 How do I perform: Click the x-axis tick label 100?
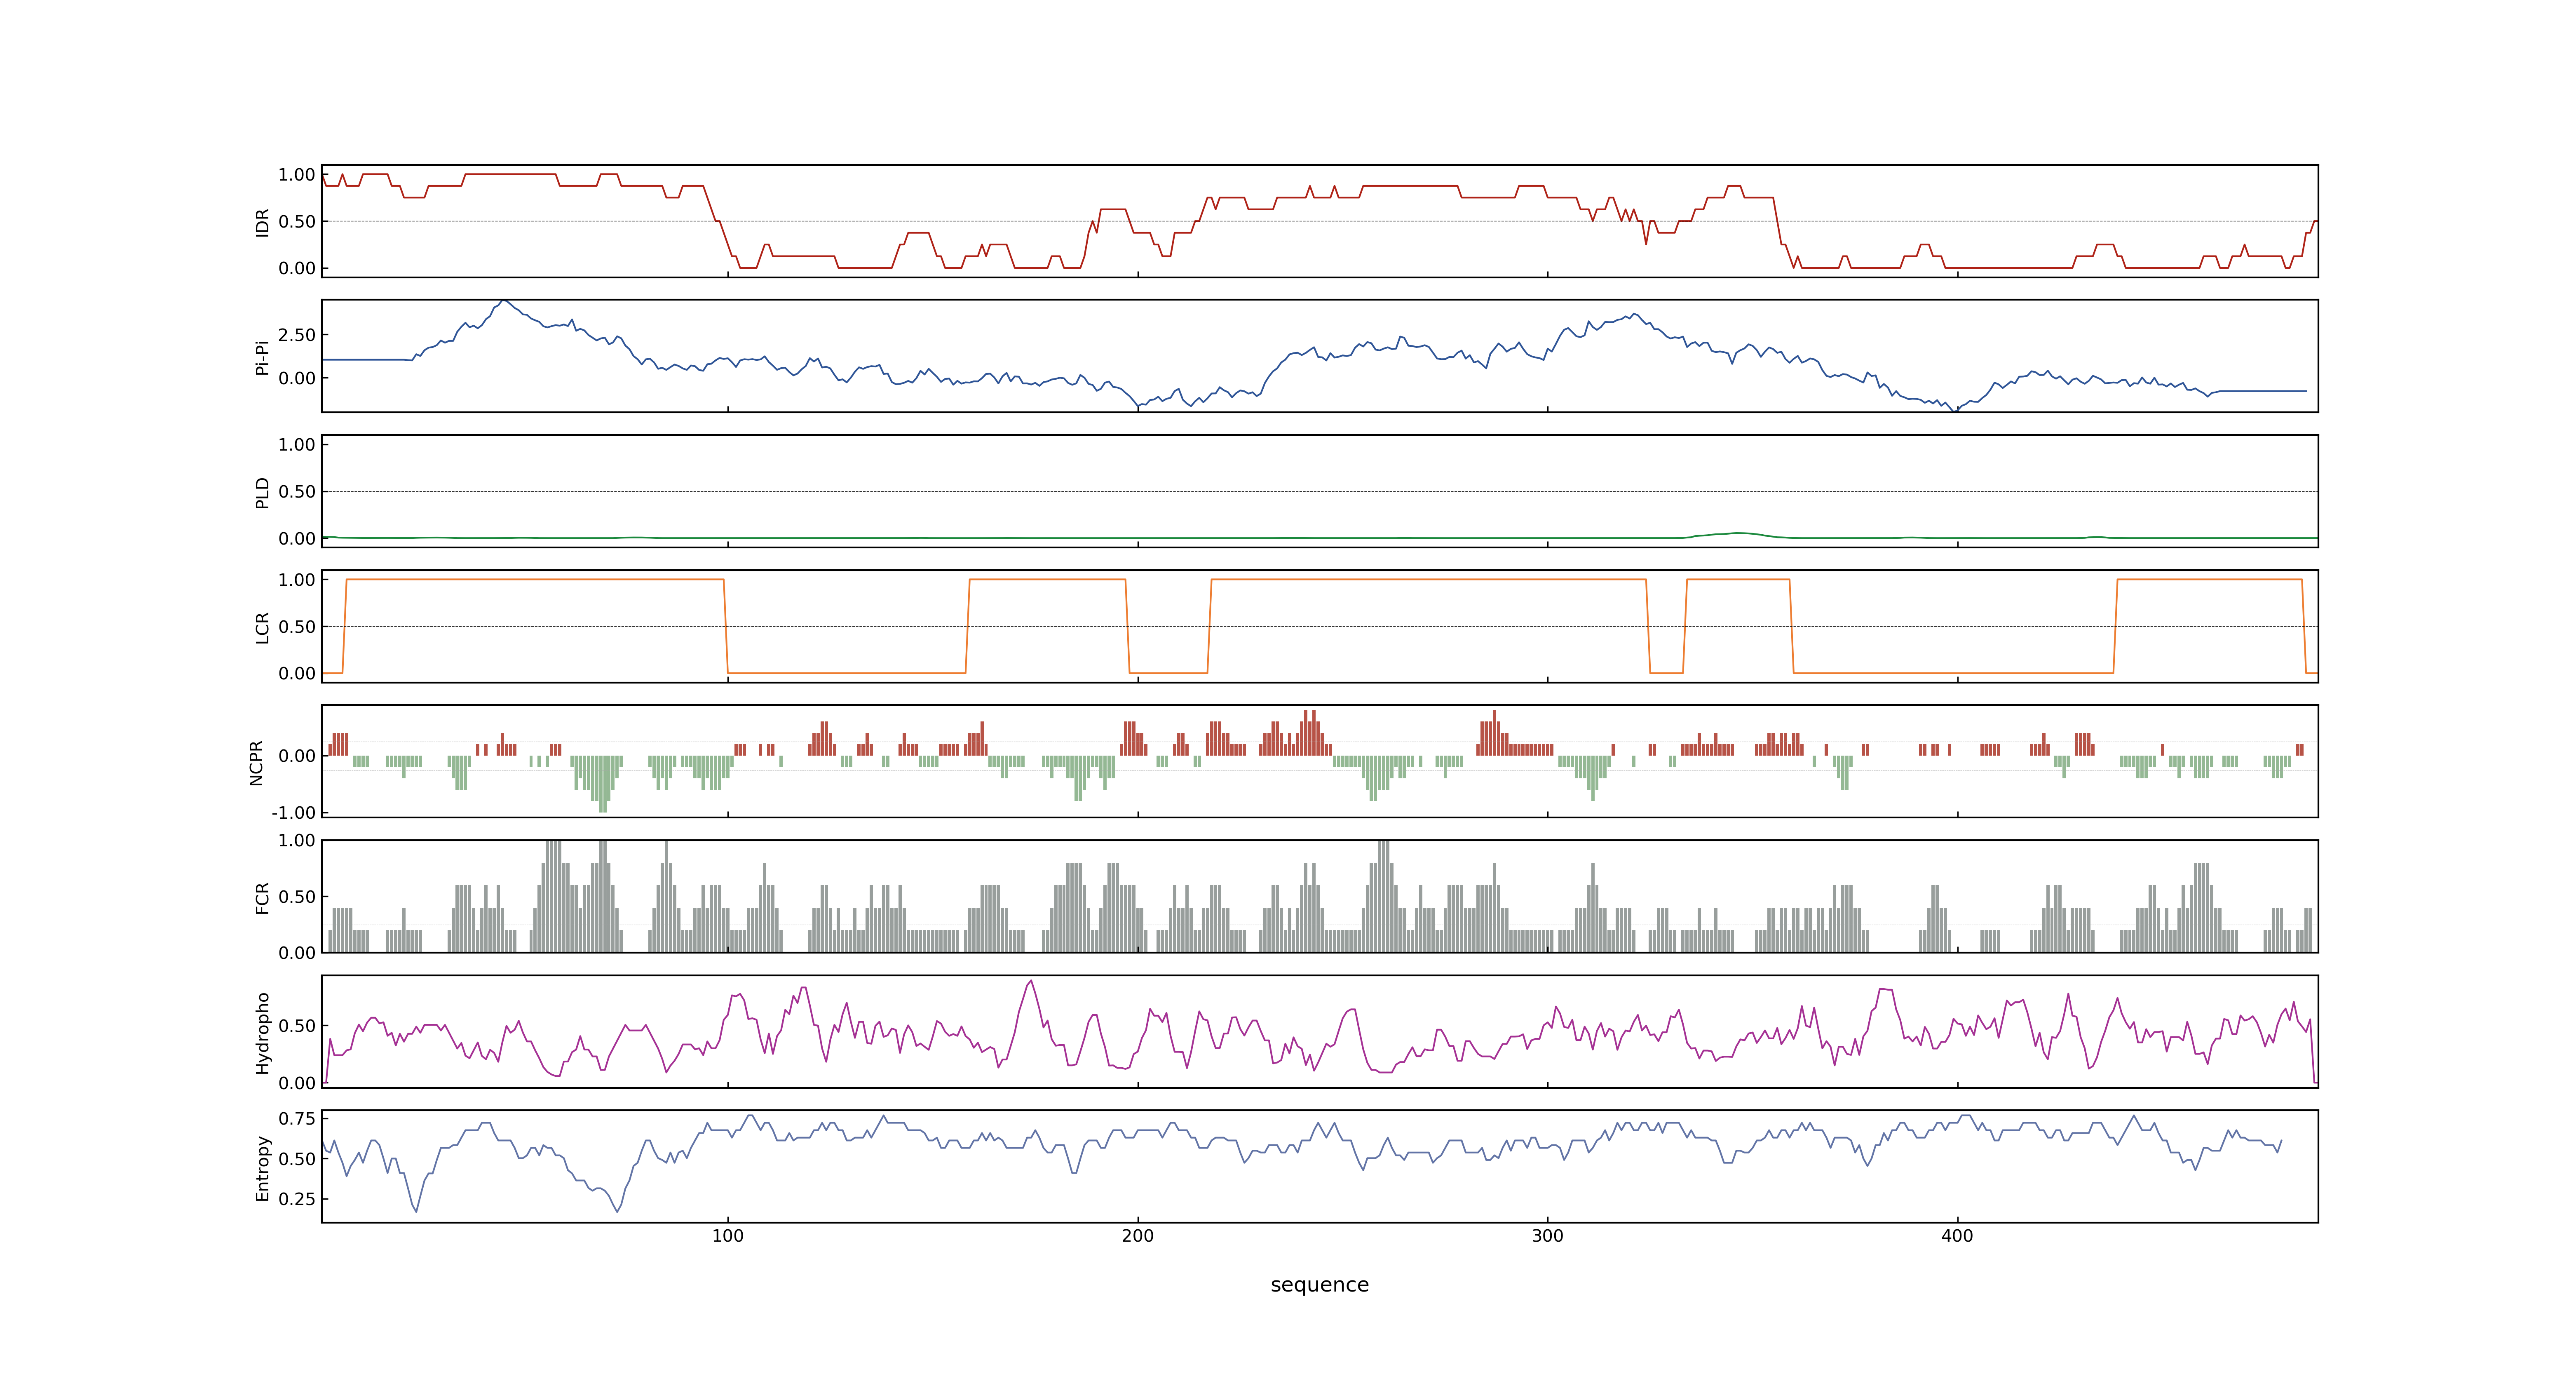[x=727, y=1236]
